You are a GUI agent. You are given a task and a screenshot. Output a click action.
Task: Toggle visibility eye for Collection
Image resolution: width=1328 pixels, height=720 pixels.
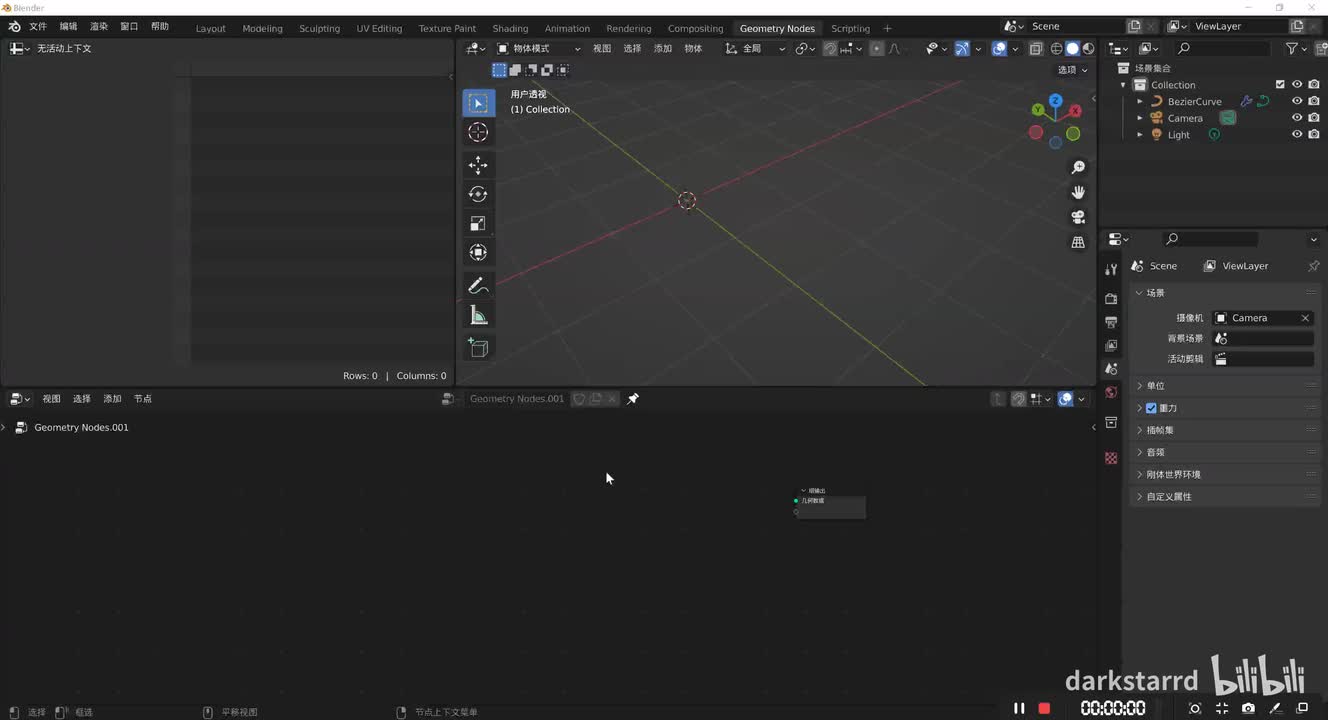(1297, 85)
